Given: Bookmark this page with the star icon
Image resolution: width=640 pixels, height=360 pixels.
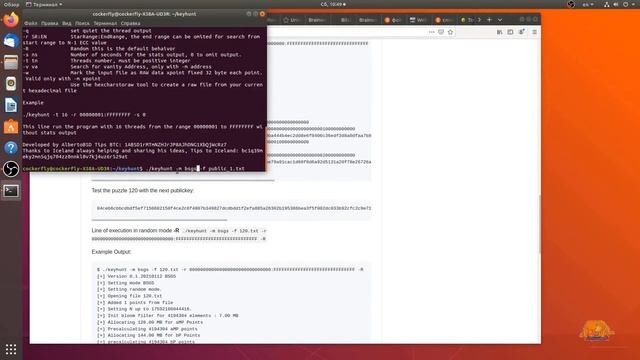Looking at the screenshot, I should (450, 32).
